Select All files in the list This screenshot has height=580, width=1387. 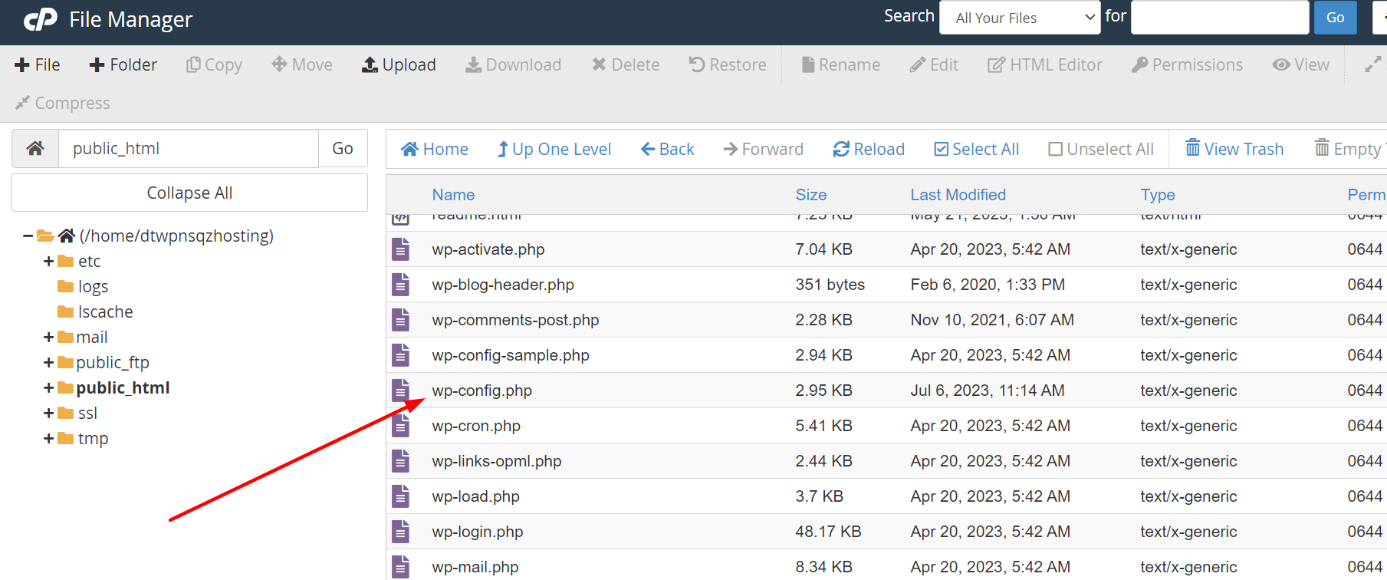[976, 148]
